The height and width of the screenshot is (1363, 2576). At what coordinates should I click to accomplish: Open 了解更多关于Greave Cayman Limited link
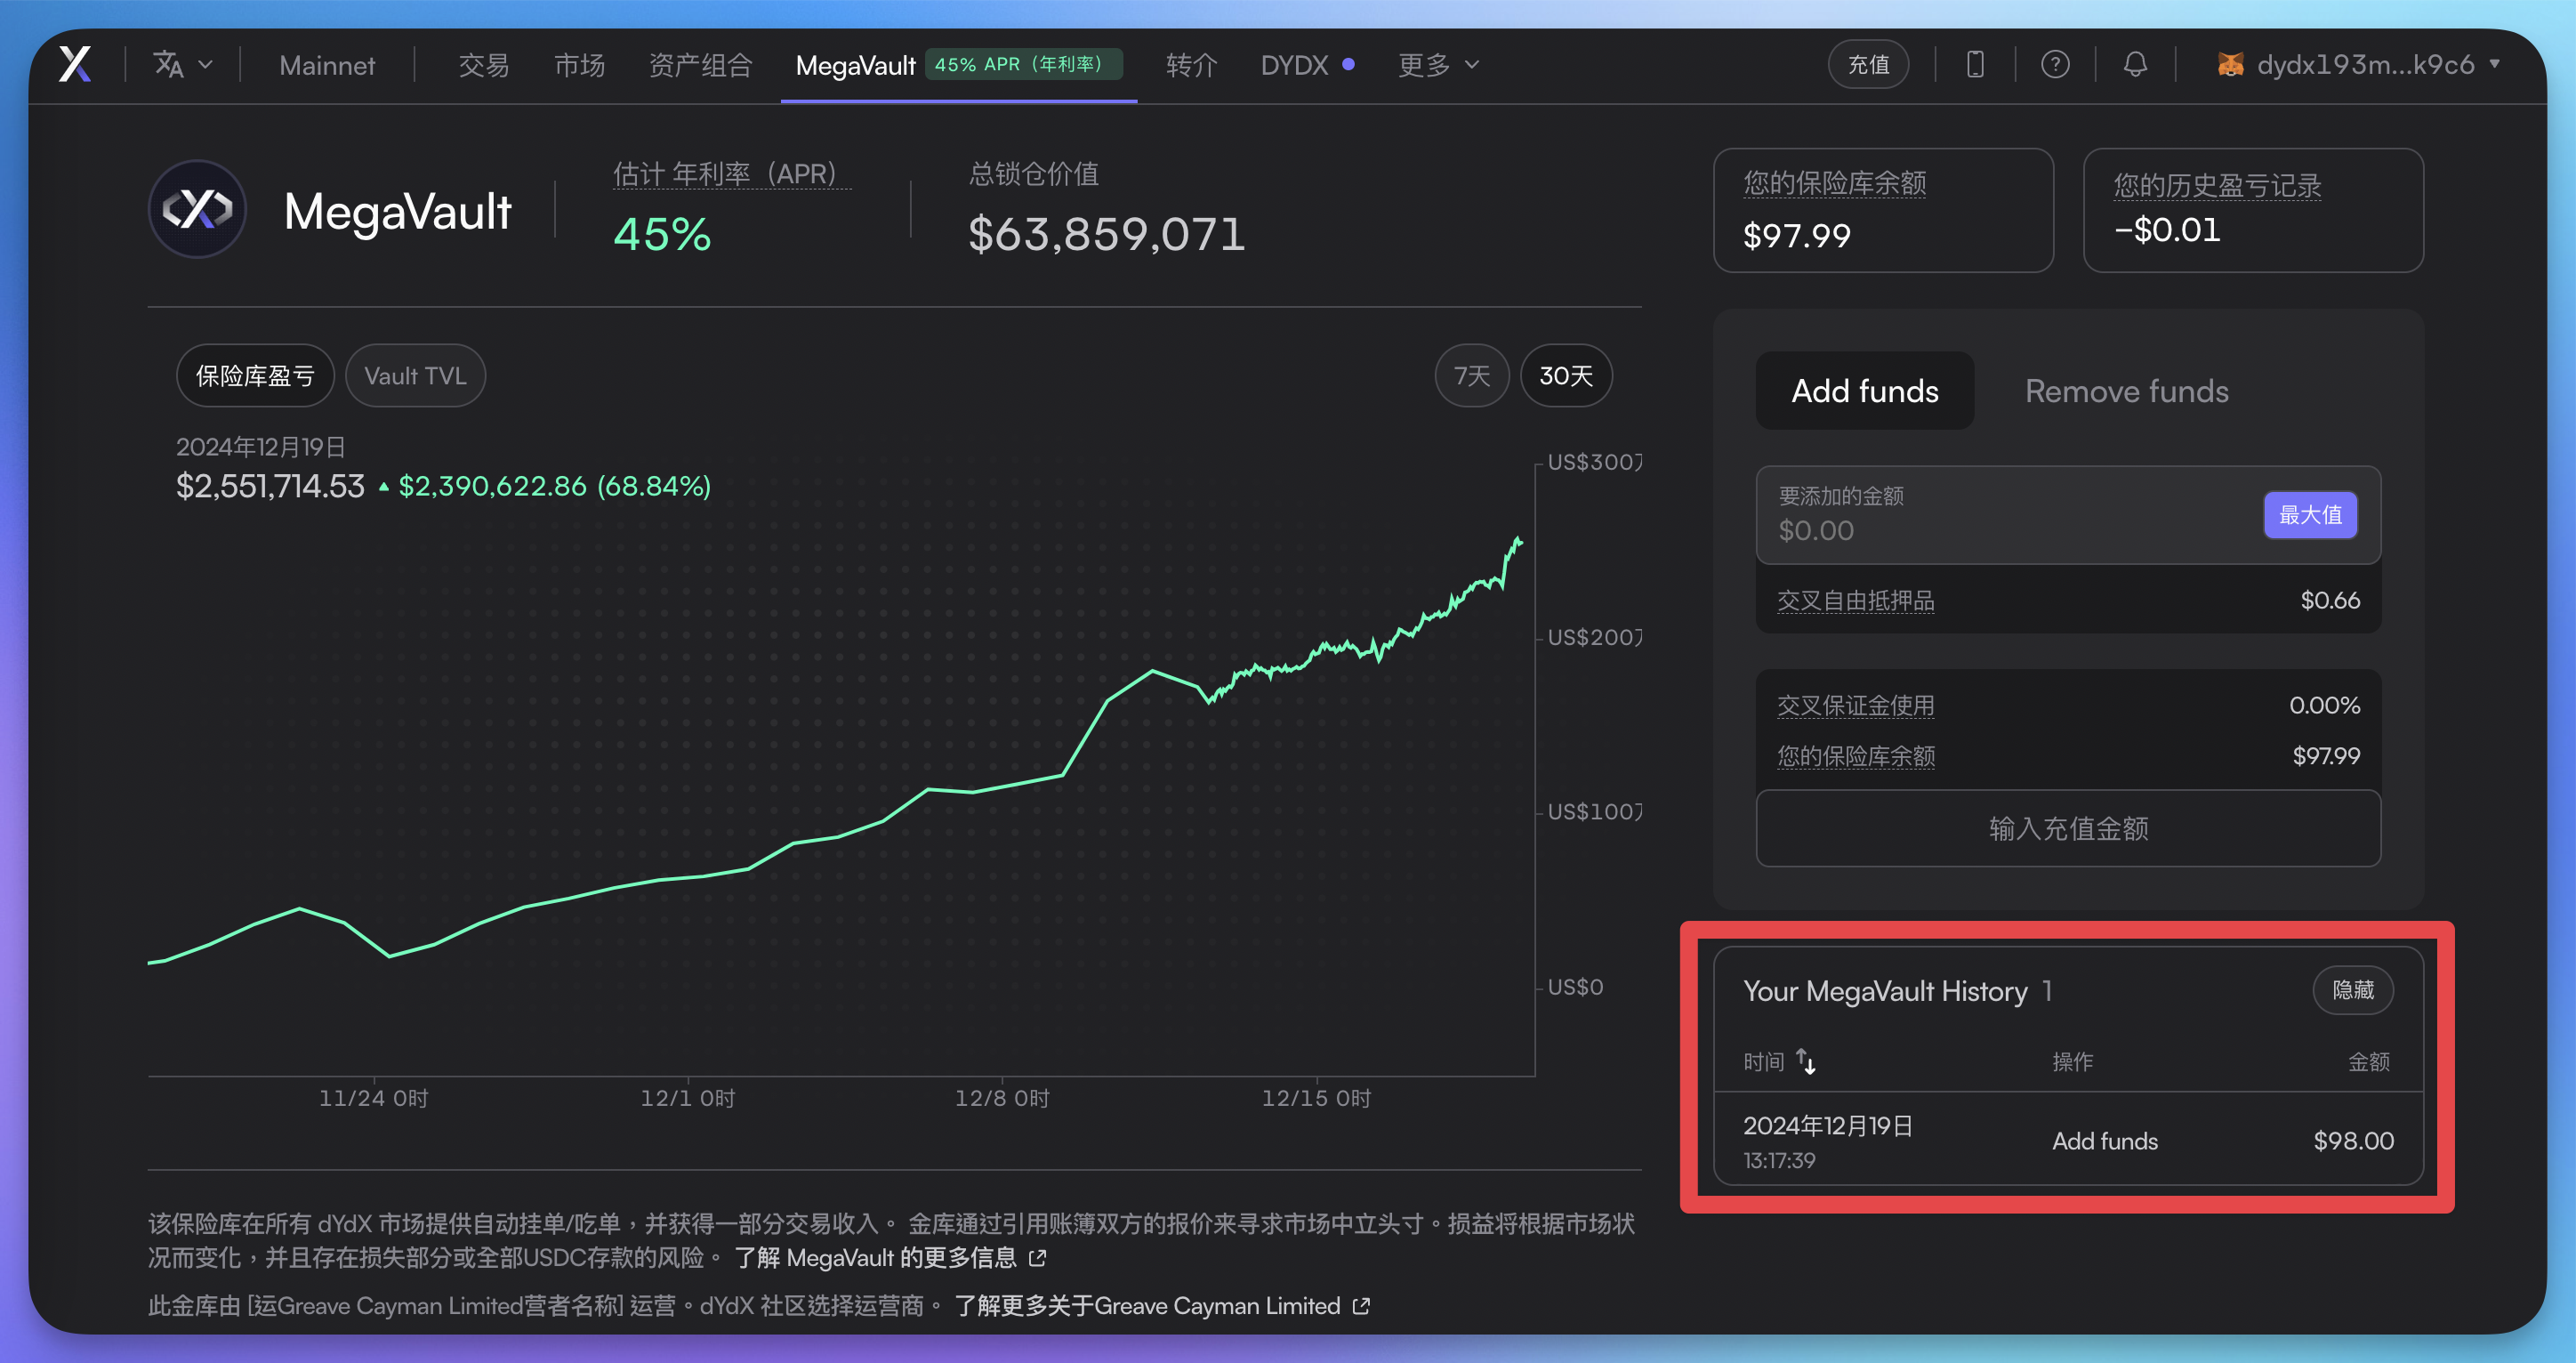click(1162, 1306)
